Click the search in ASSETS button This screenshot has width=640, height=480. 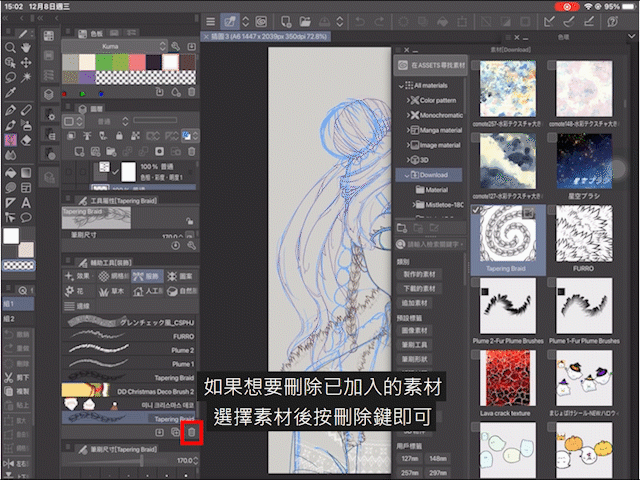point(431,65)
